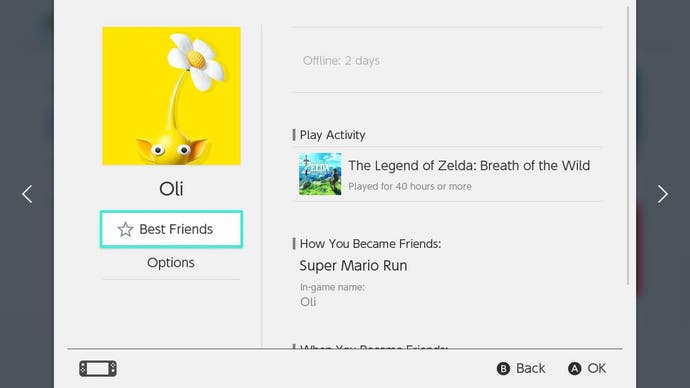Viewport: 690px width, 388px height.
Task: Click the partially visible When You Became Friends header
Action: click(373, 346)
